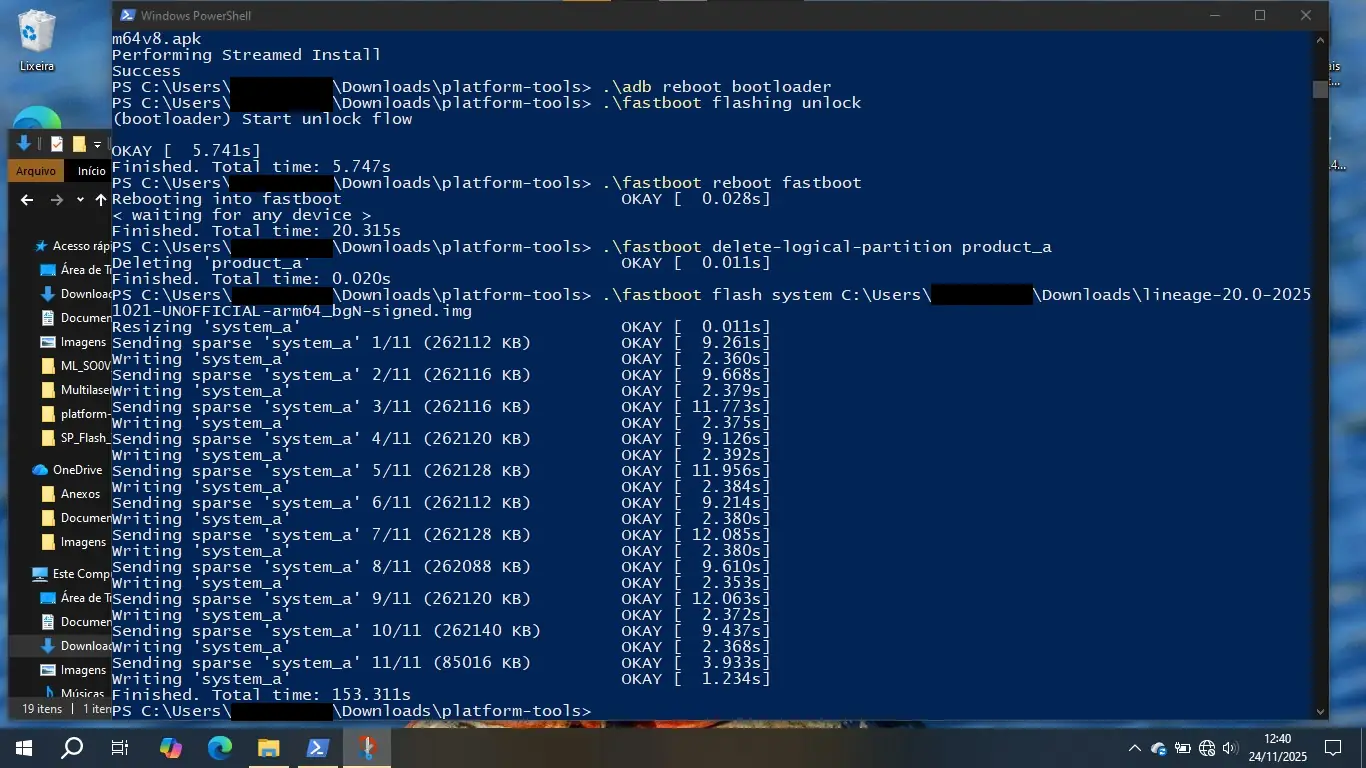Click the network globe icon in the tray
This screenshot has height=768, width=1366.
pos(1207,747)
